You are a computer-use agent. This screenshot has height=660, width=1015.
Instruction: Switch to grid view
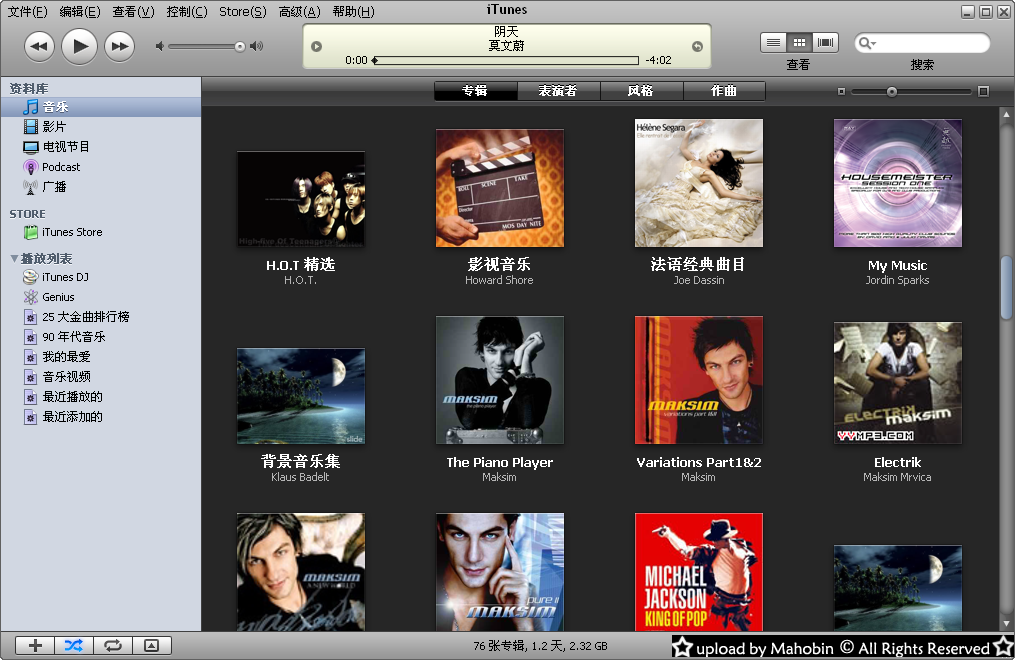799,43
